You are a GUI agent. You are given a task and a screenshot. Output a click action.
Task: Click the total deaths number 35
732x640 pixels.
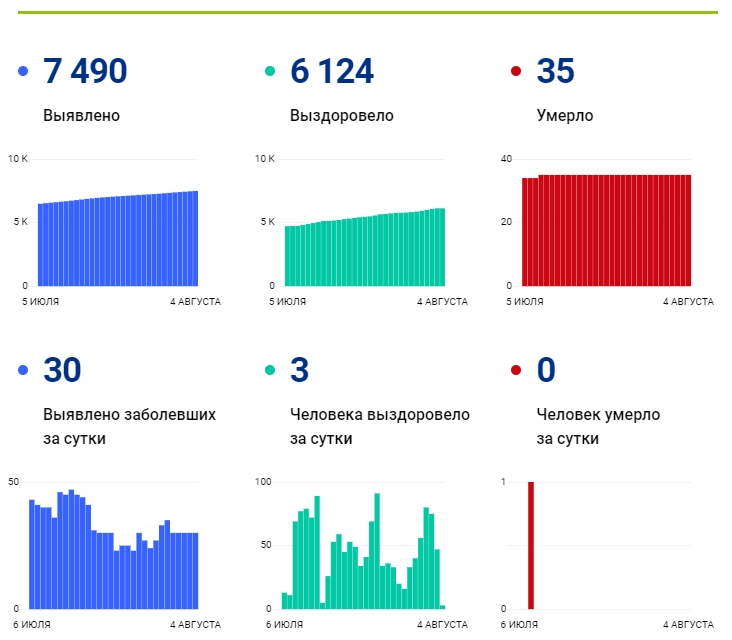[555, 71]
